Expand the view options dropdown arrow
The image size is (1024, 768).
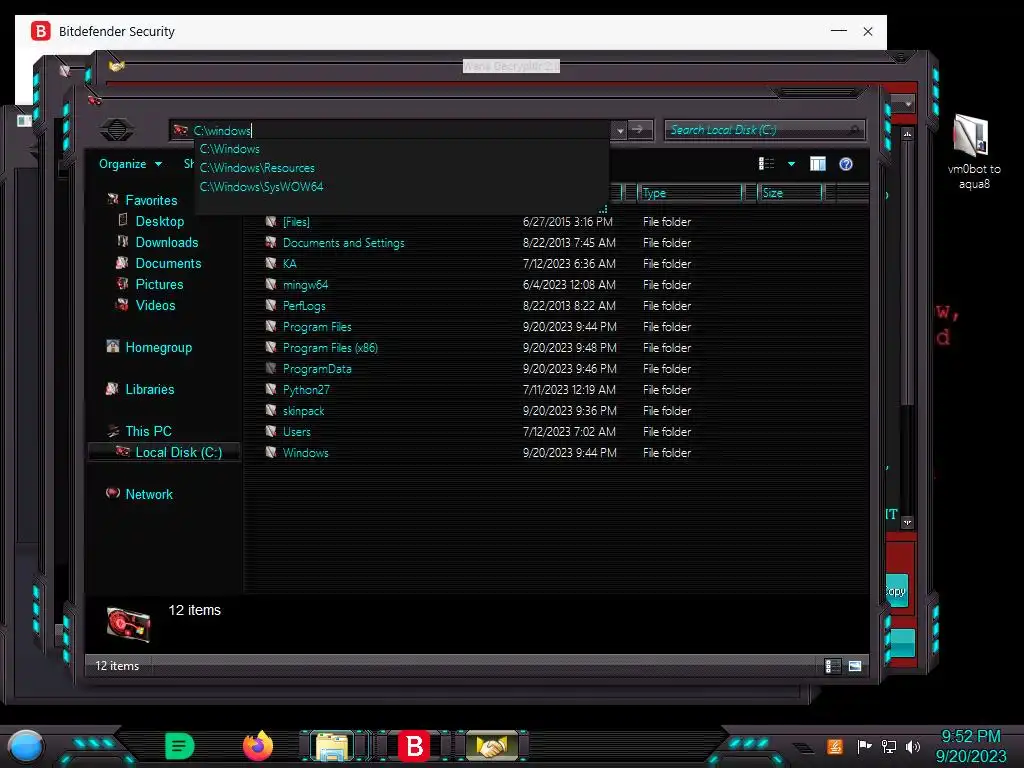[x=792, y=164]
